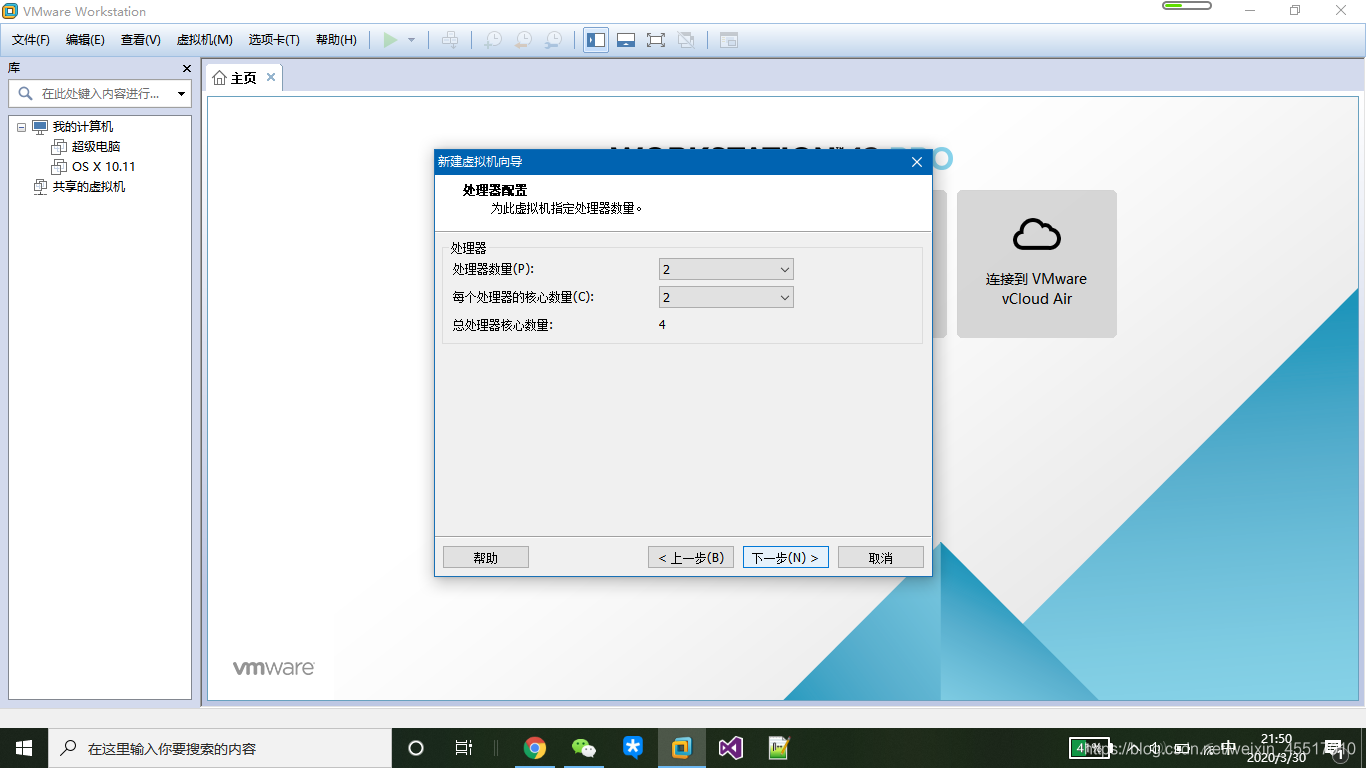Image resolution: width=1366 pixels, height=768 pixels.
Task: Open the 处理器数量(P) dropdown
Action: tap(726, 270)
